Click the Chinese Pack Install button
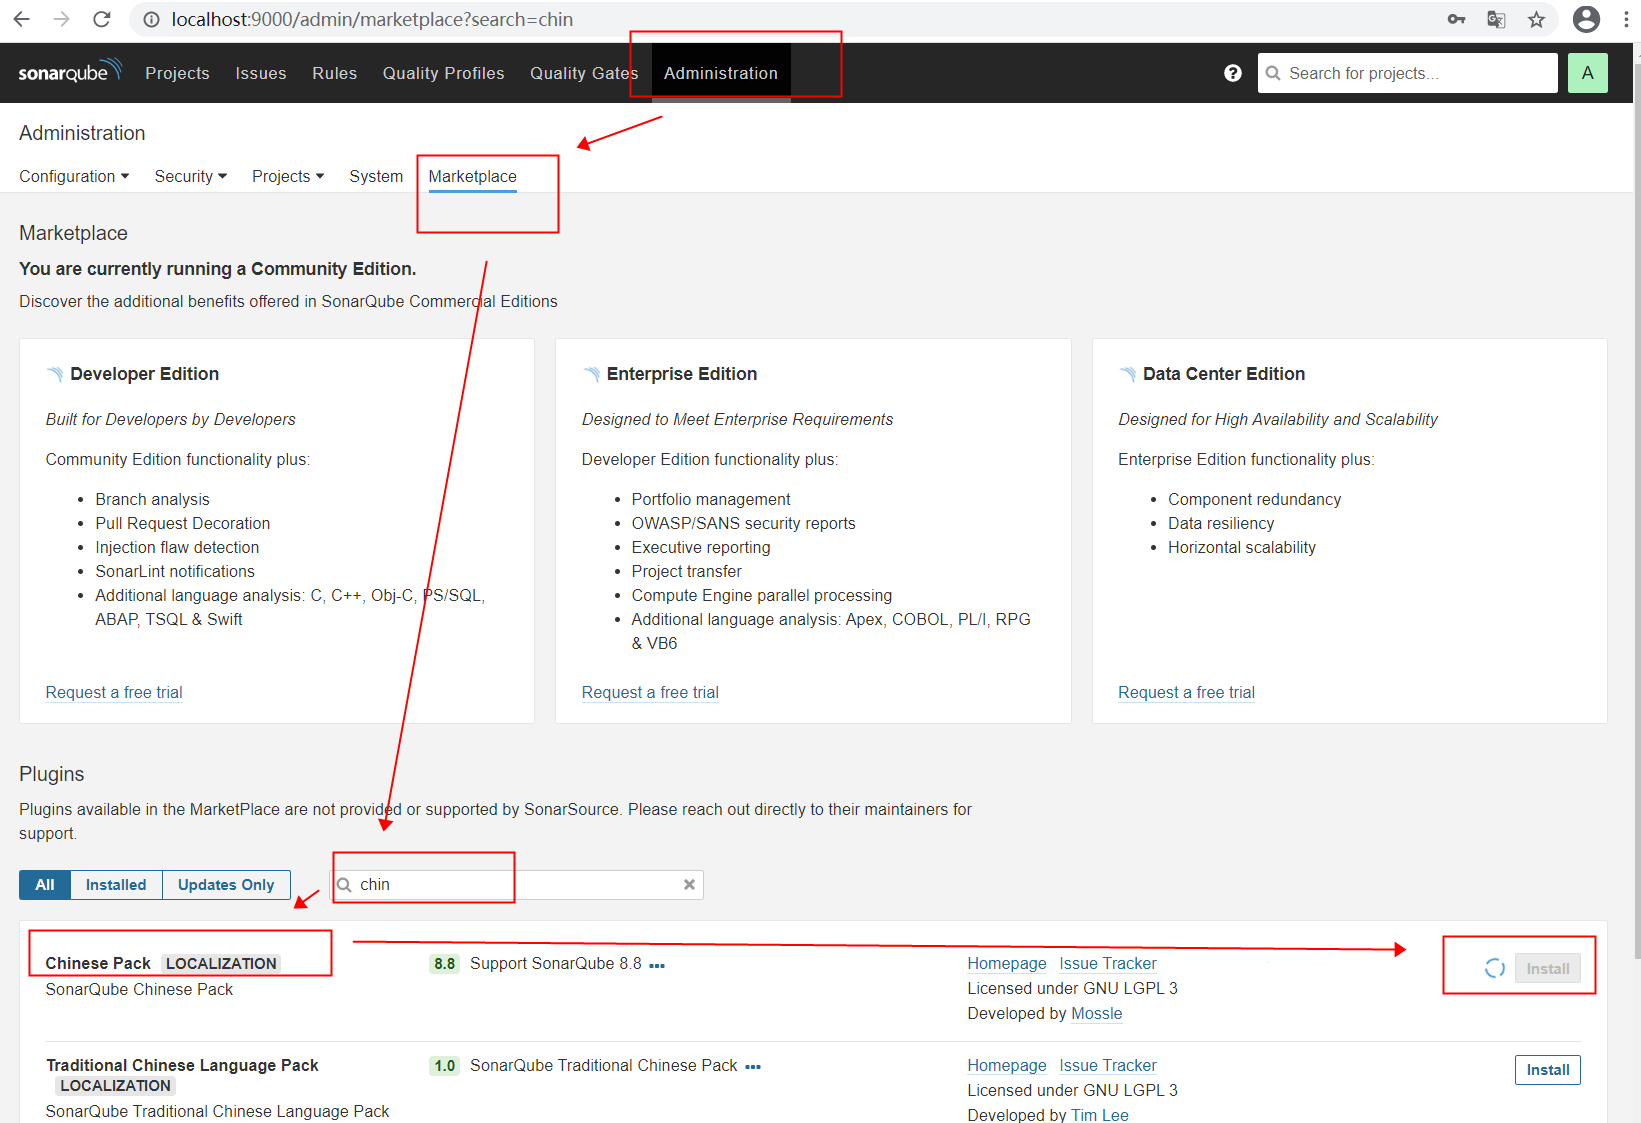1641x1123 pixels. coord(1547,968)
